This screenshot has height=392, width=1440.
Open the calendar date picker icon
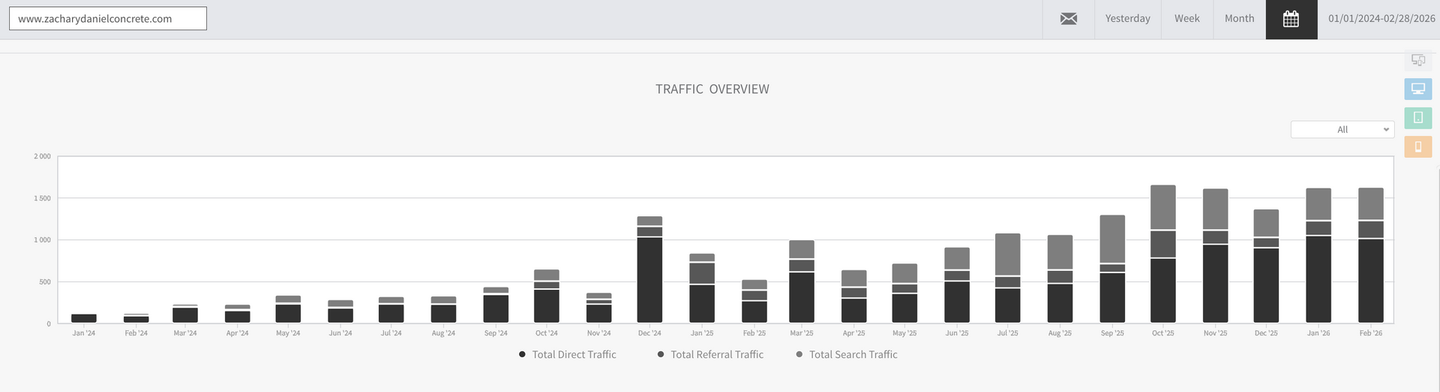(x=1291, y=19)
